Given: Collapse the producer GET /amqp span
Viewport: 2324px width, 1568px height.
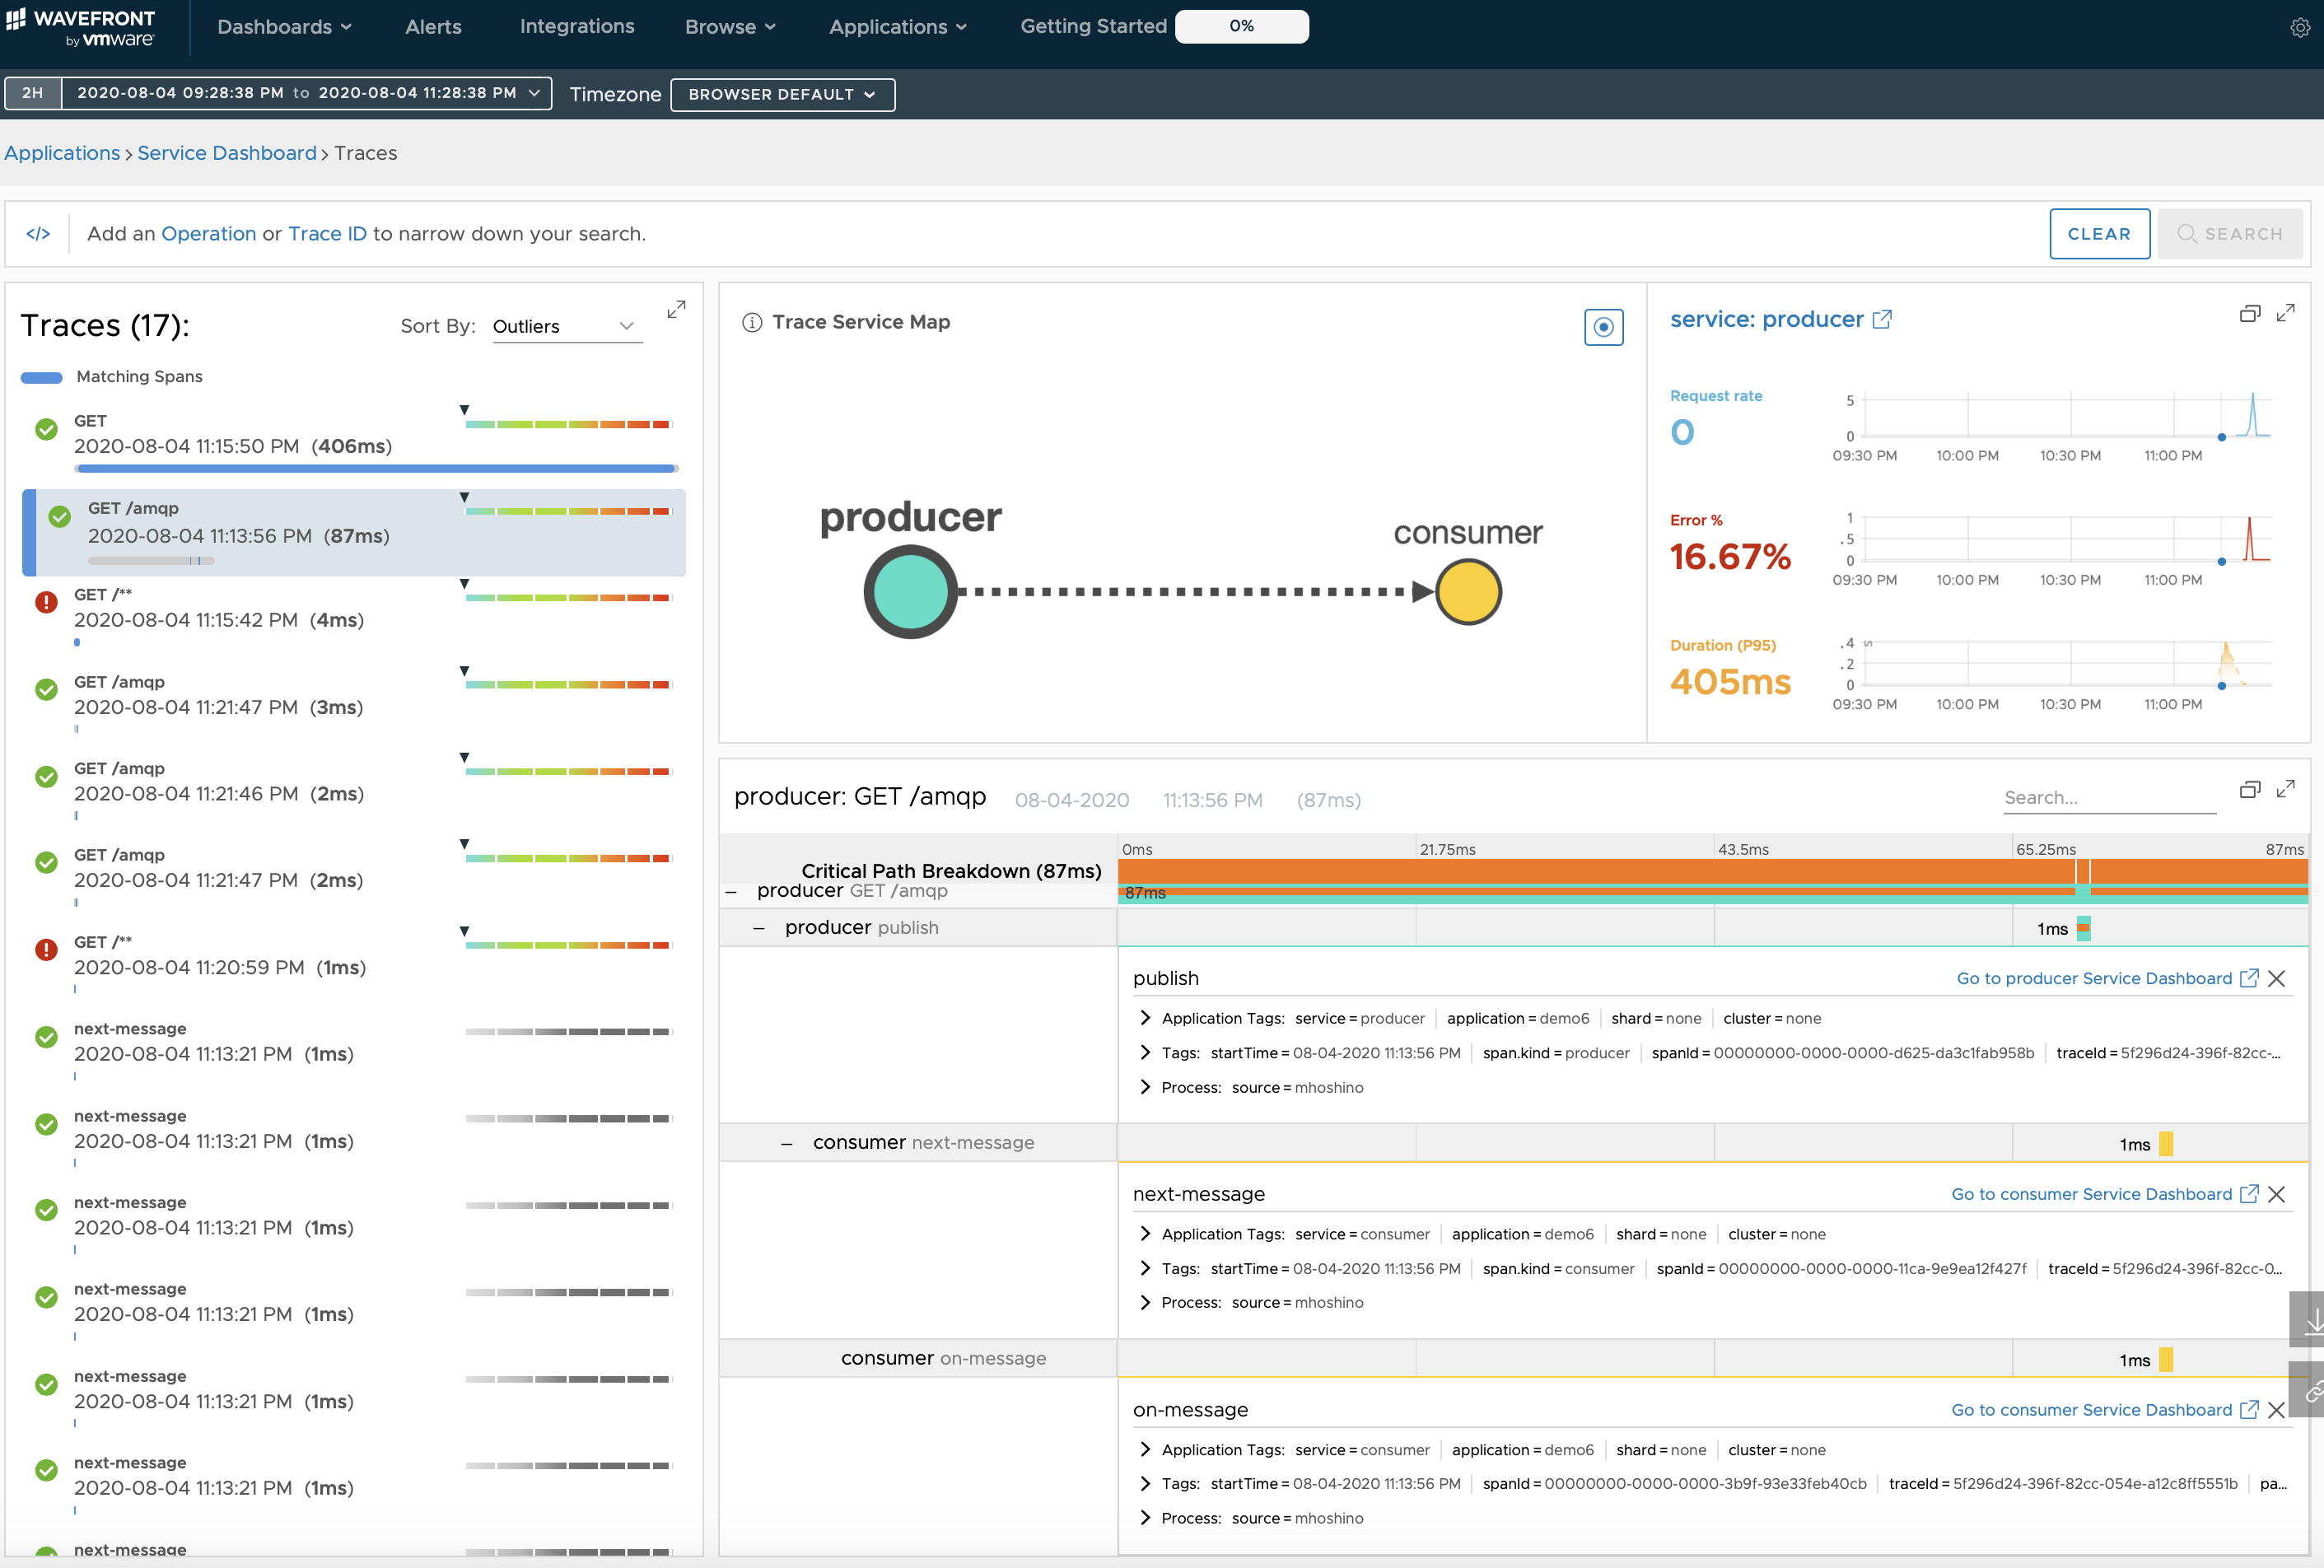Looking at the screenshot, I should coord(731,892).
